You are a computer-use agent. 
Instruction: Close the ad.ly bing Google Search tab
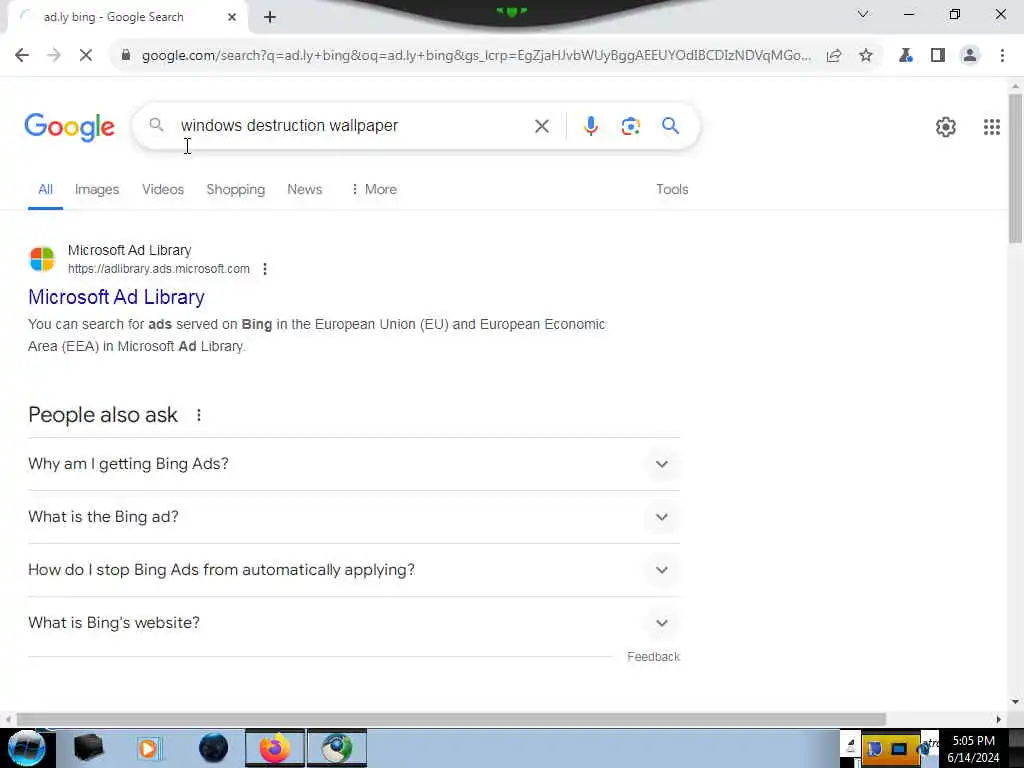(232, 17)
